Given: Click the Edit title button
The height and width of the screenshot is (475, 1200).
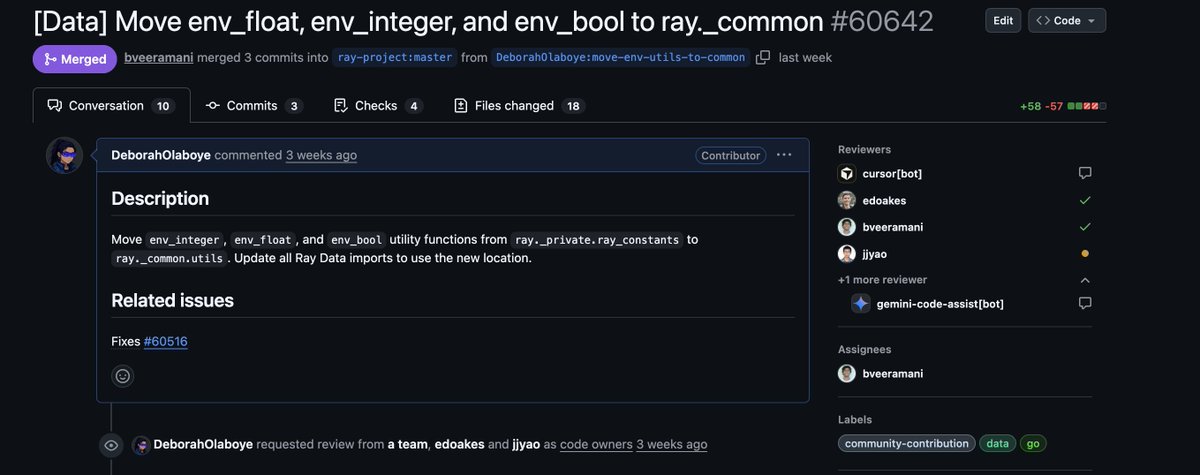Looking at the screenshot, I should pos(1003,20).
